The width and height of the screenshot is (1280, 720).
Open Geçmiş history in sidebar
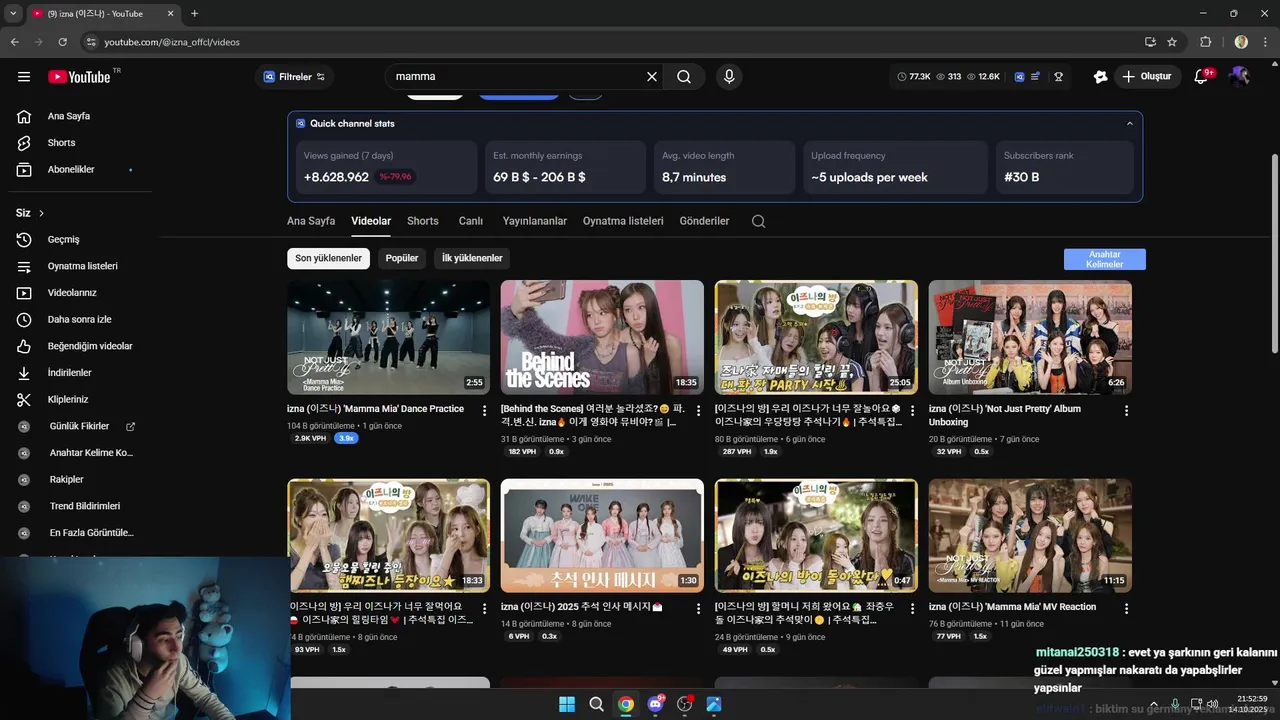(x=63, y=240)
